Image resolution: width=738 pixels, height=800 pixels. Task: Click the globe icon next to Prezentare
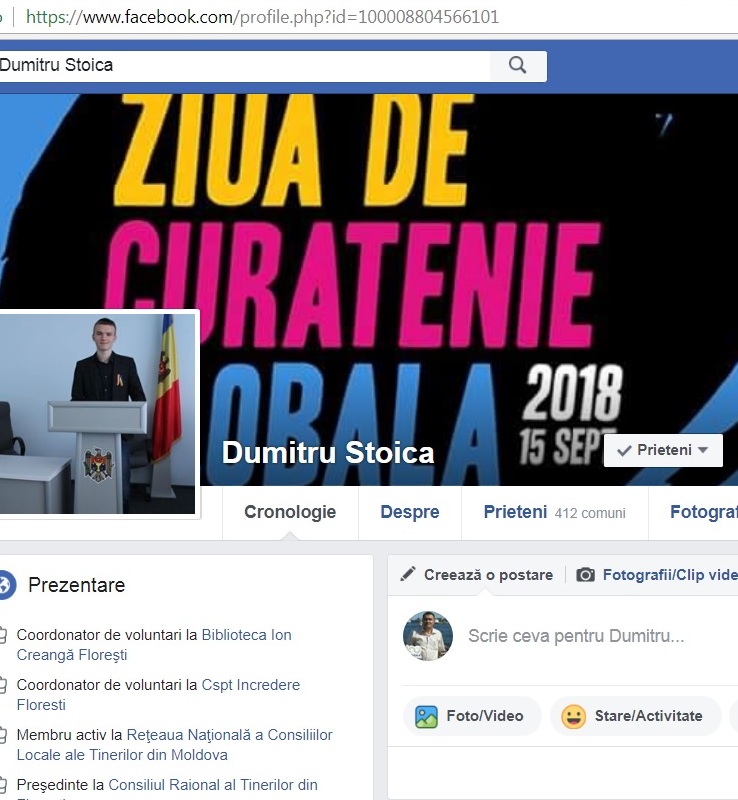point(6,585)
